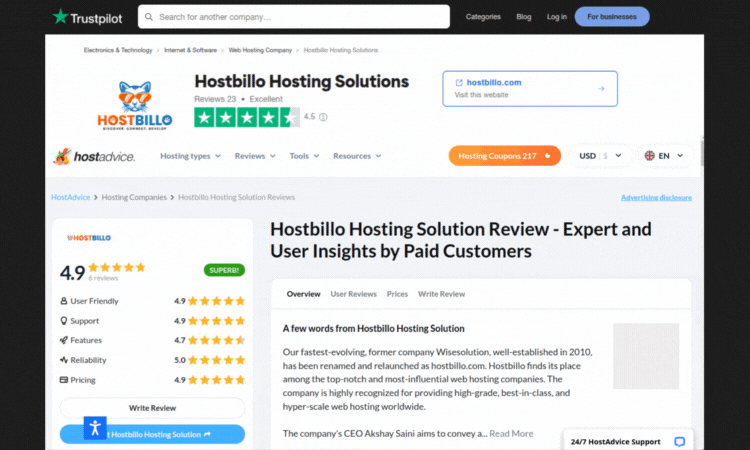Open the hostbillo.com website link
750x450 pixels.
point(494,82)
